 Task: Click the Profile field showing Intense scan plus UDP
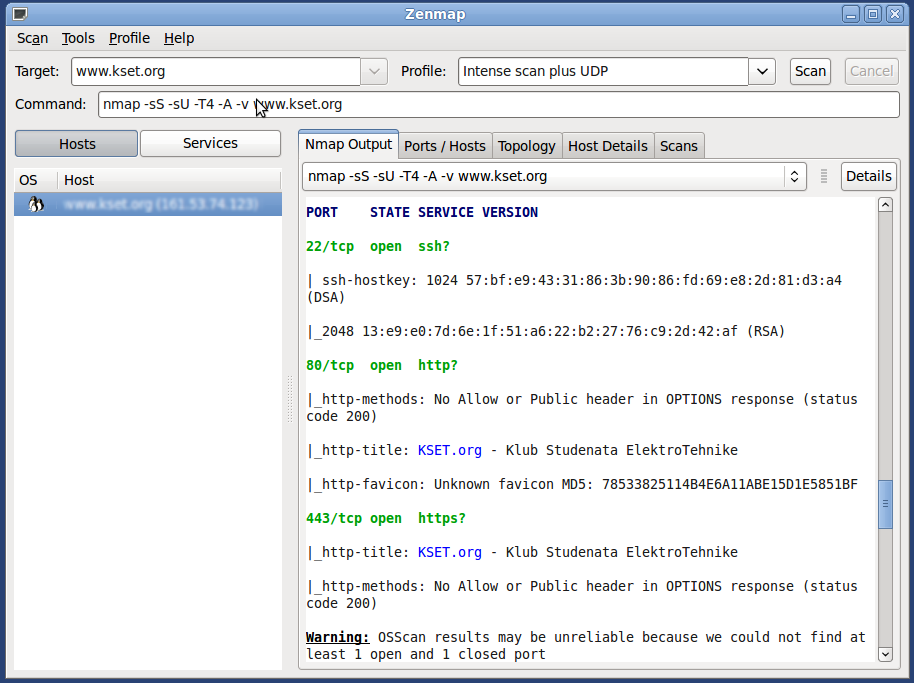(x=603, y=71)
